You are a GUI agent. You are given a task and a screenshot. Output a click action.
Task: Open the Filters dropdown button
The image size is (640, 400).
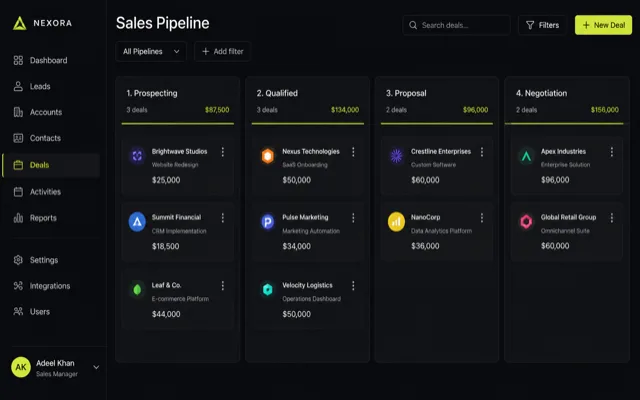pyautogui.click(x=542, y=25)
